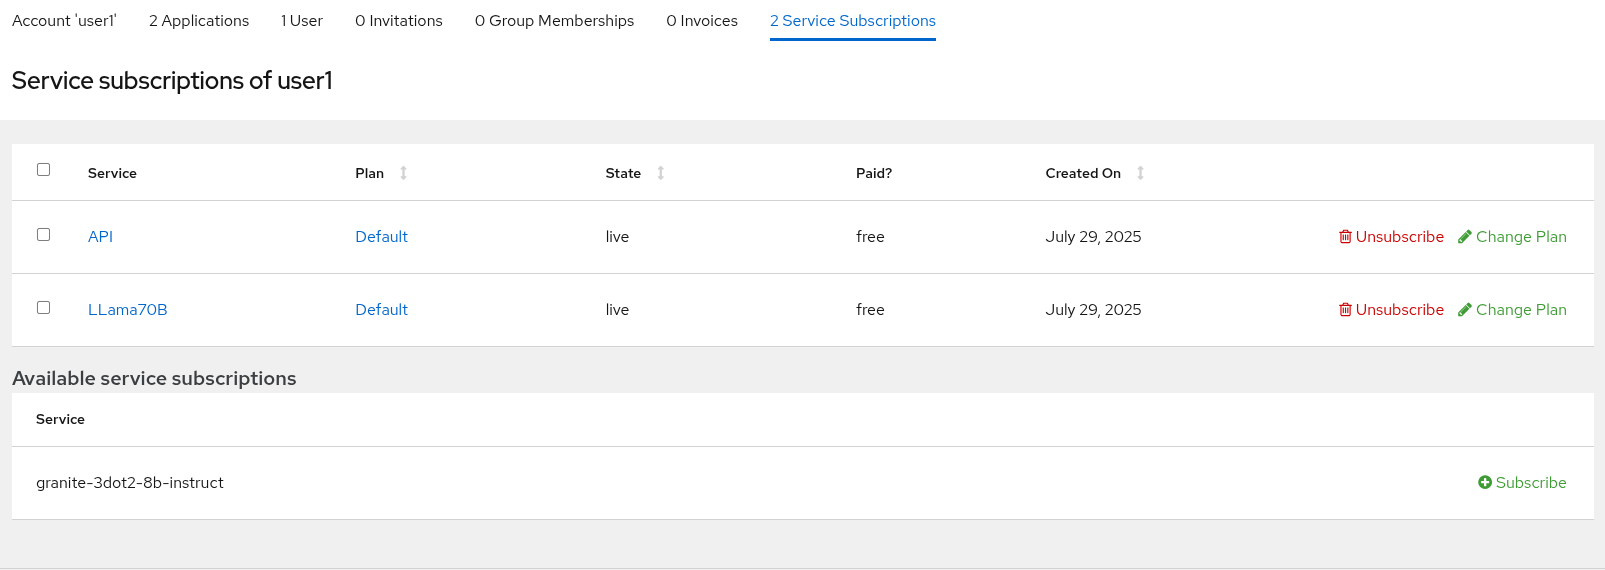Check the LLama70B subscription row checkbox
The width and height of the screenshot is (1605, 570).
(43, 307)
